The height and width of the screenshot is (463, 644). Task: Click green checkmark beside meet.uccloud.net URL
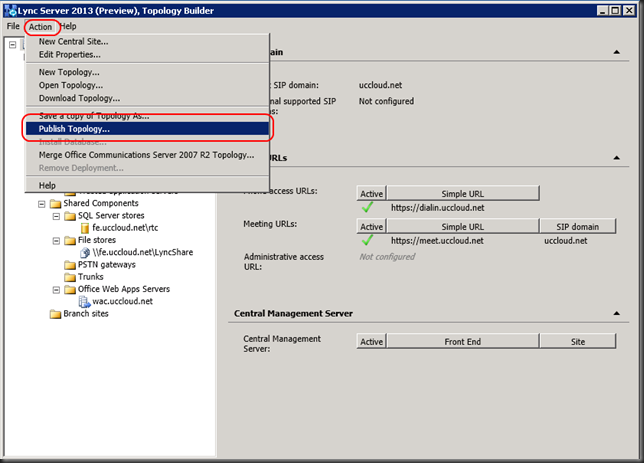pyautogui.click(x=368, y=240)
